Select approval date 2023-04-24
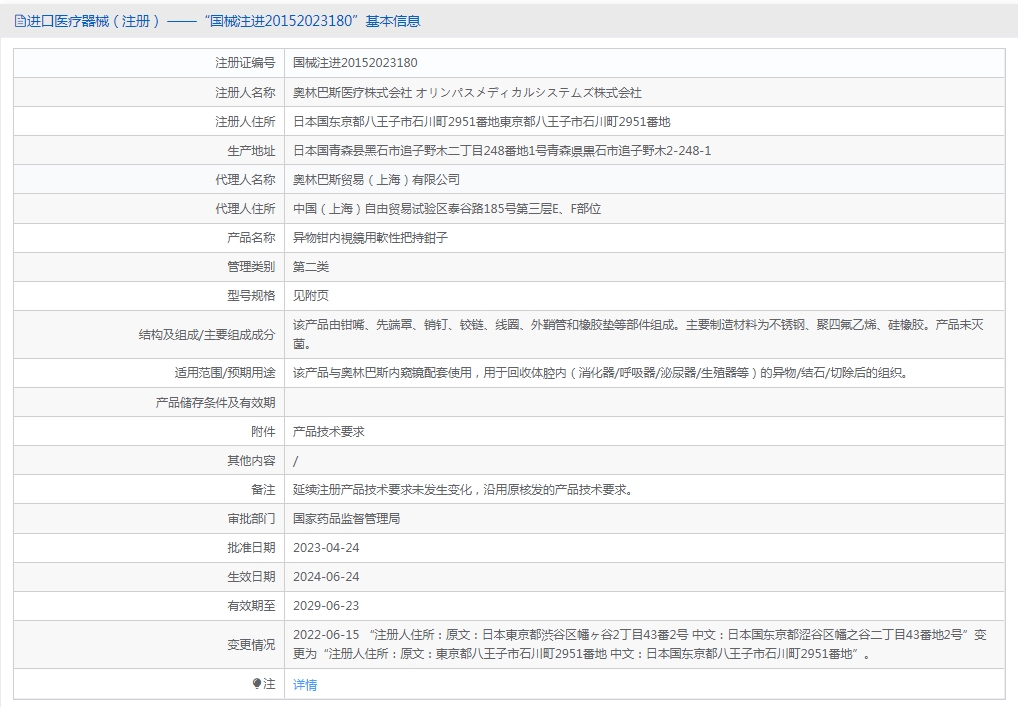The image size is (1018, 707). pos(326,547)
